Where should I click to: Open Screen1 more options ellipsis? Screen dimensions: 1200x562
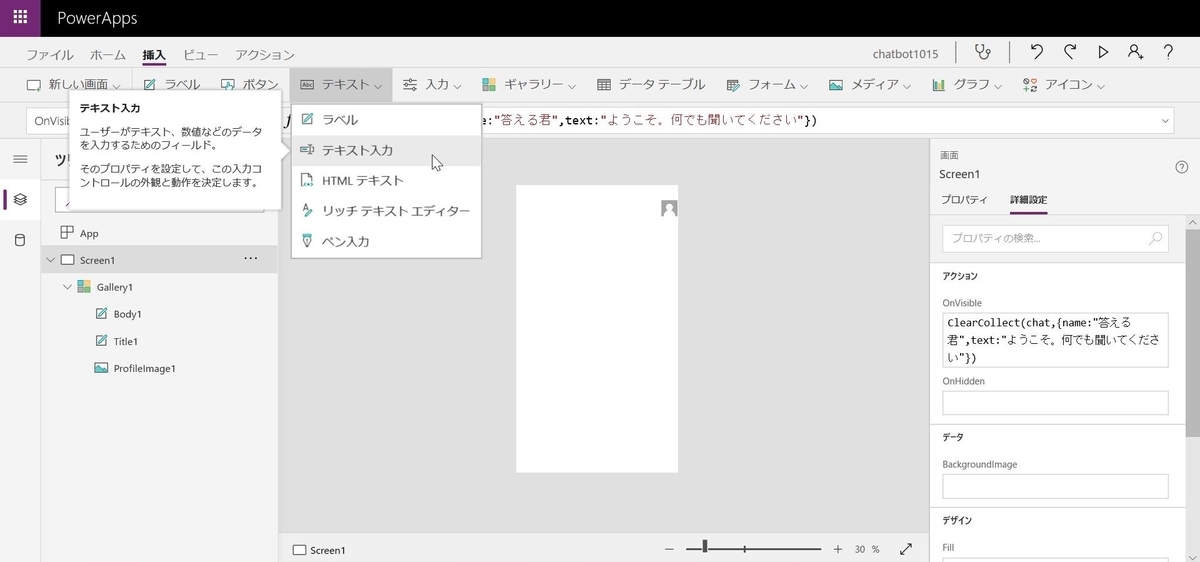pyautogui.click(x=251, y=259)
